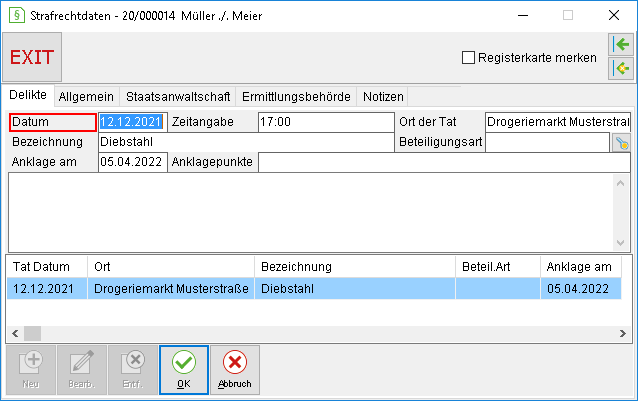Switch to Ermittlungsbehörde tab
The width and height of the screenshot is (638, 401).
(296, 97)
